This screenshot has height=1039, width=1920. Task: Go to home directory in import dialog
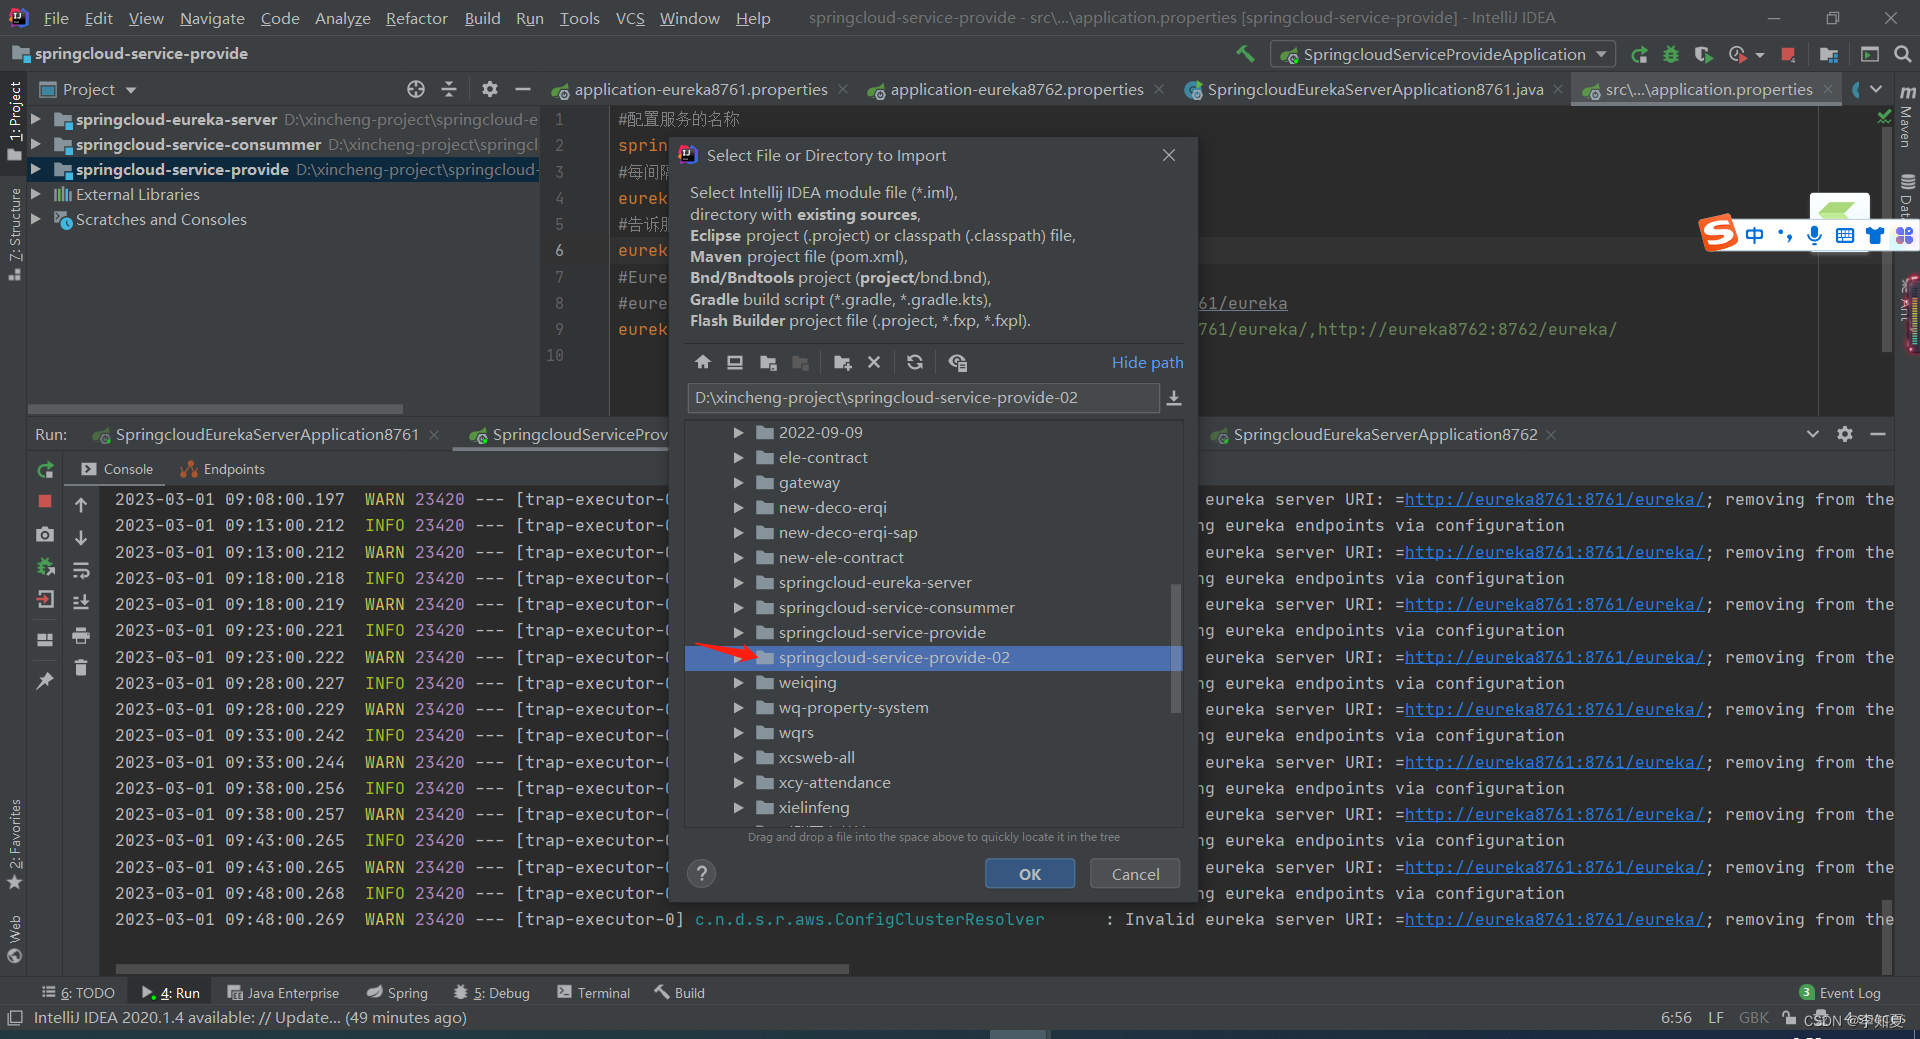click(x=703, y=362)
